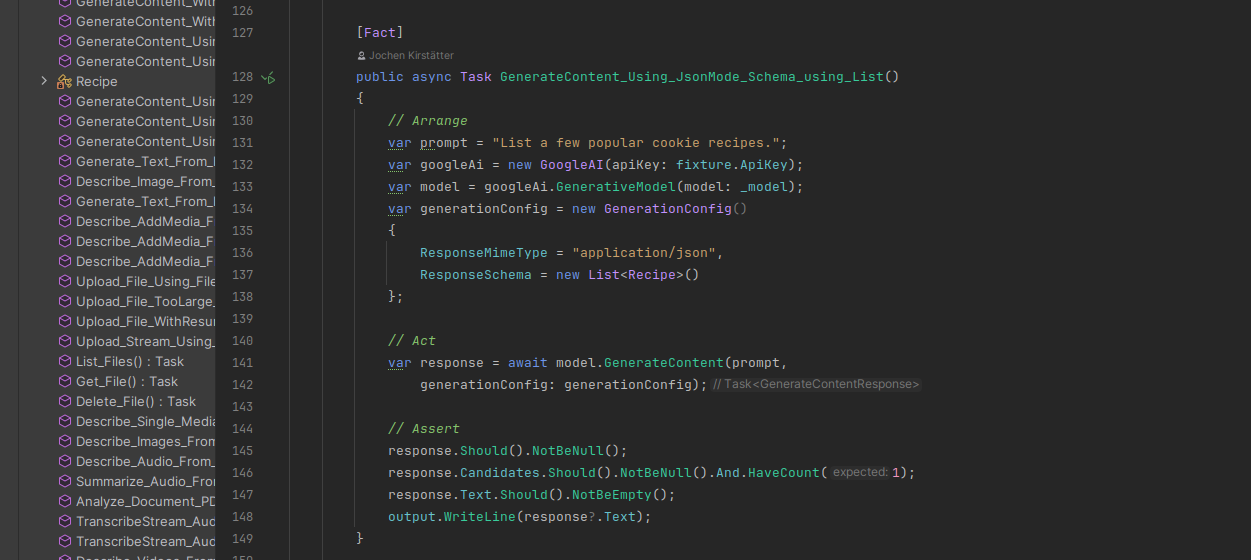The height and width of the screenshot is (560, 1251).
Task: Select the Describe_Images_From structure item
Action: point(145,442)
